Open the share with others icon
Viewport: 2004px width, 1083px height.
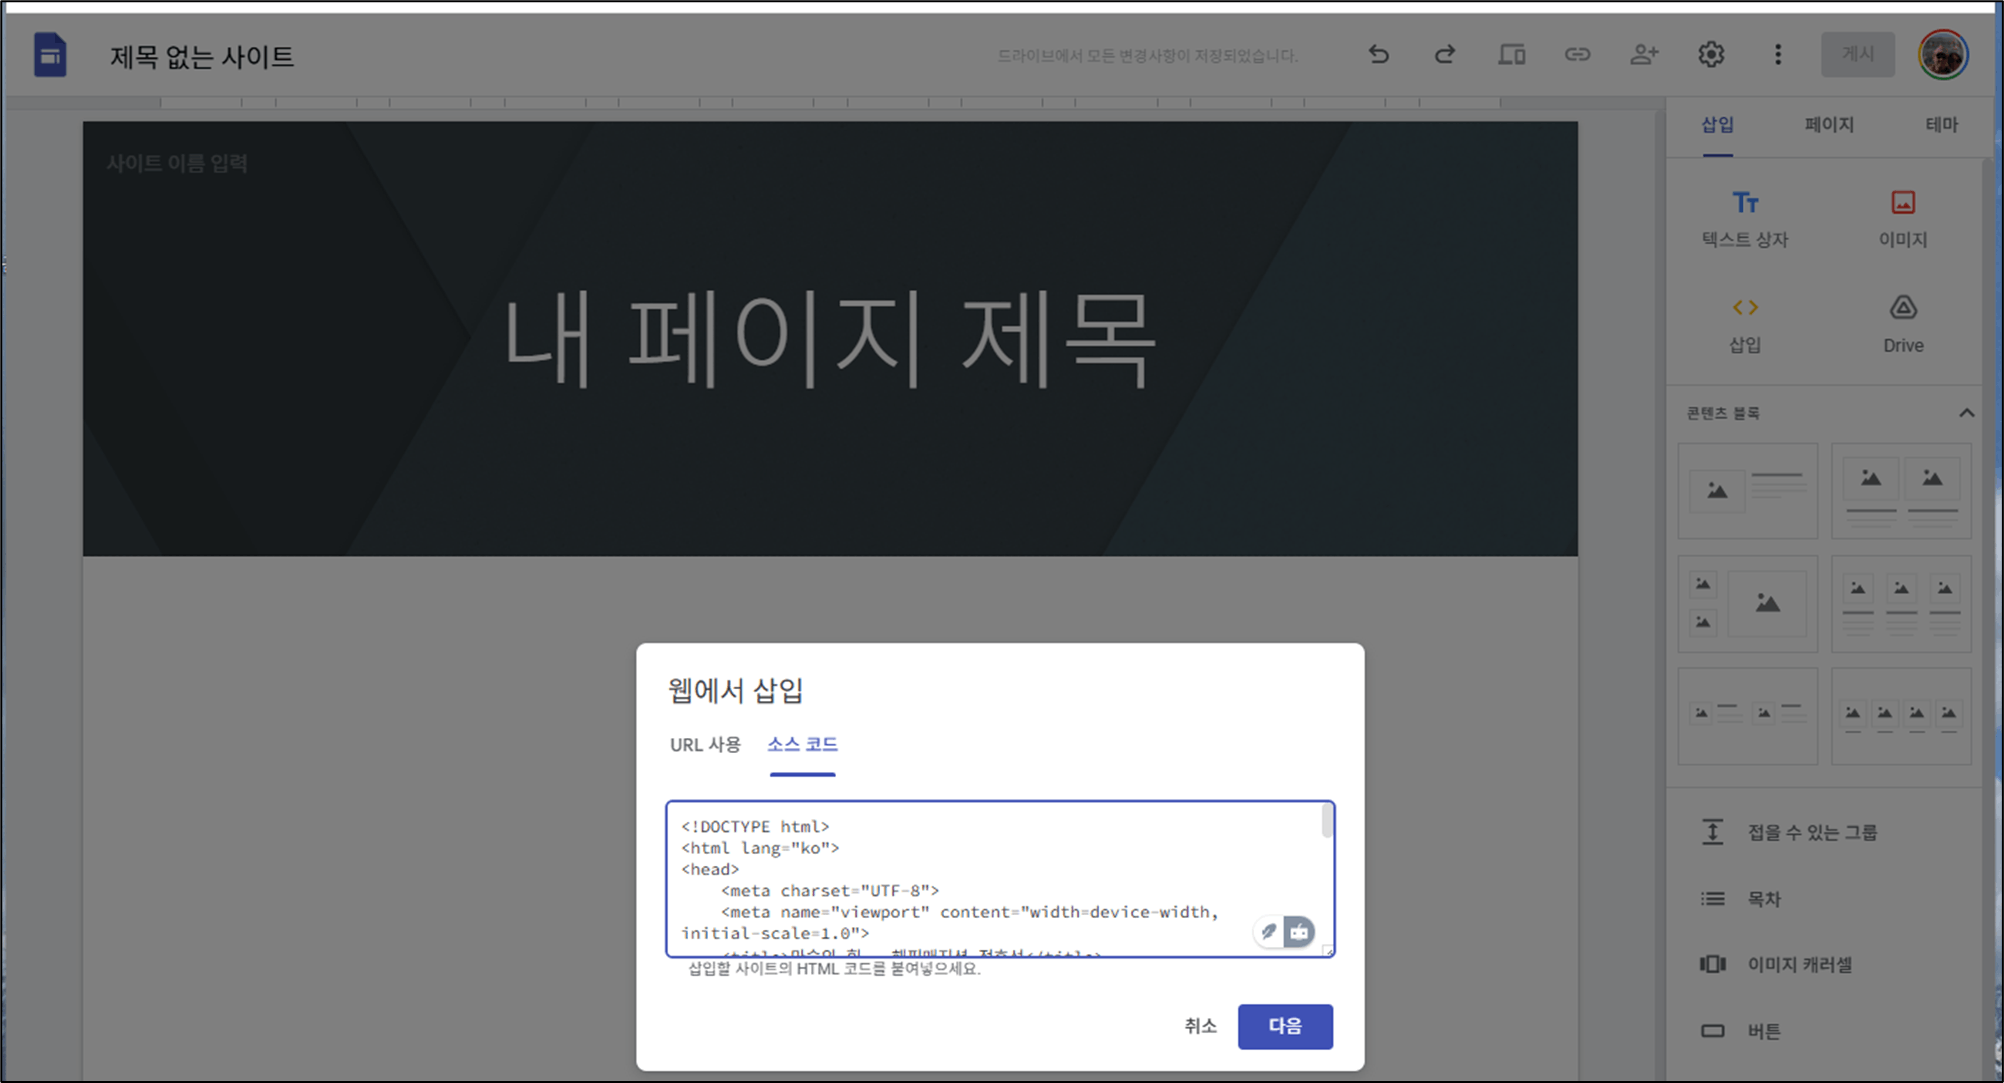tap(1644, 55)
